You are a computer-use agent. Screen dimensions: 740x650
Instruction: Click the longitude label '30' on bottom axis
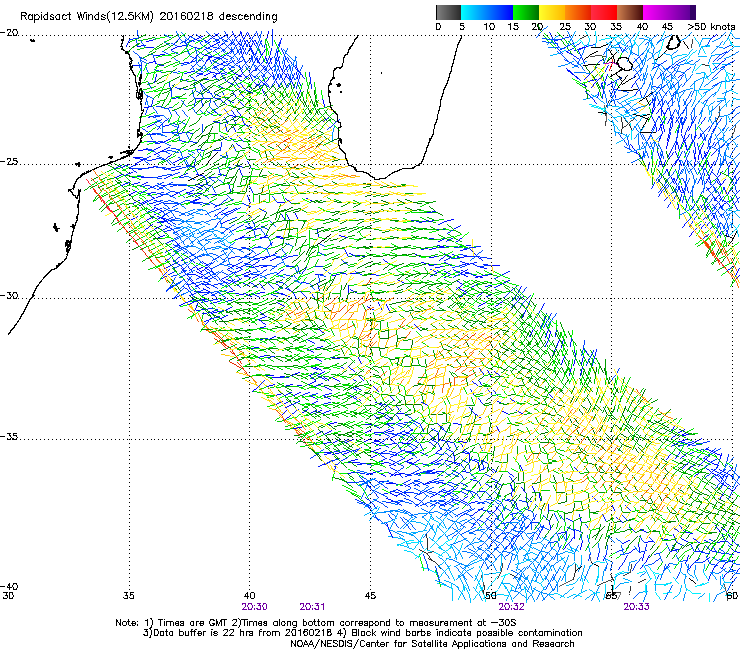(8, 595)
